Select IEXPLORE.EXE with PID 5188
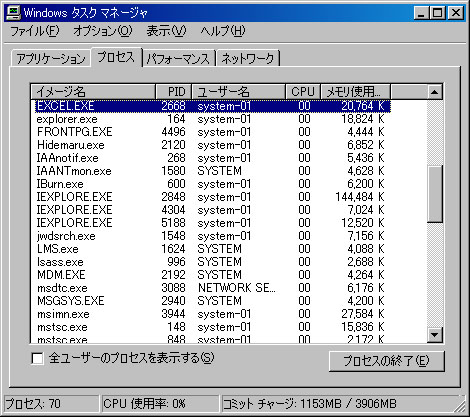Viewport: 470px width, 417px height. click(213, 223)
